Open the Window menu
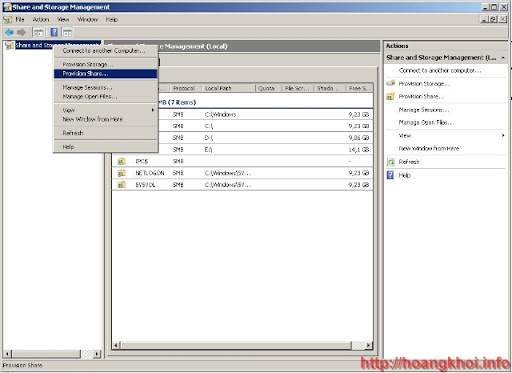 click(88, 20)
